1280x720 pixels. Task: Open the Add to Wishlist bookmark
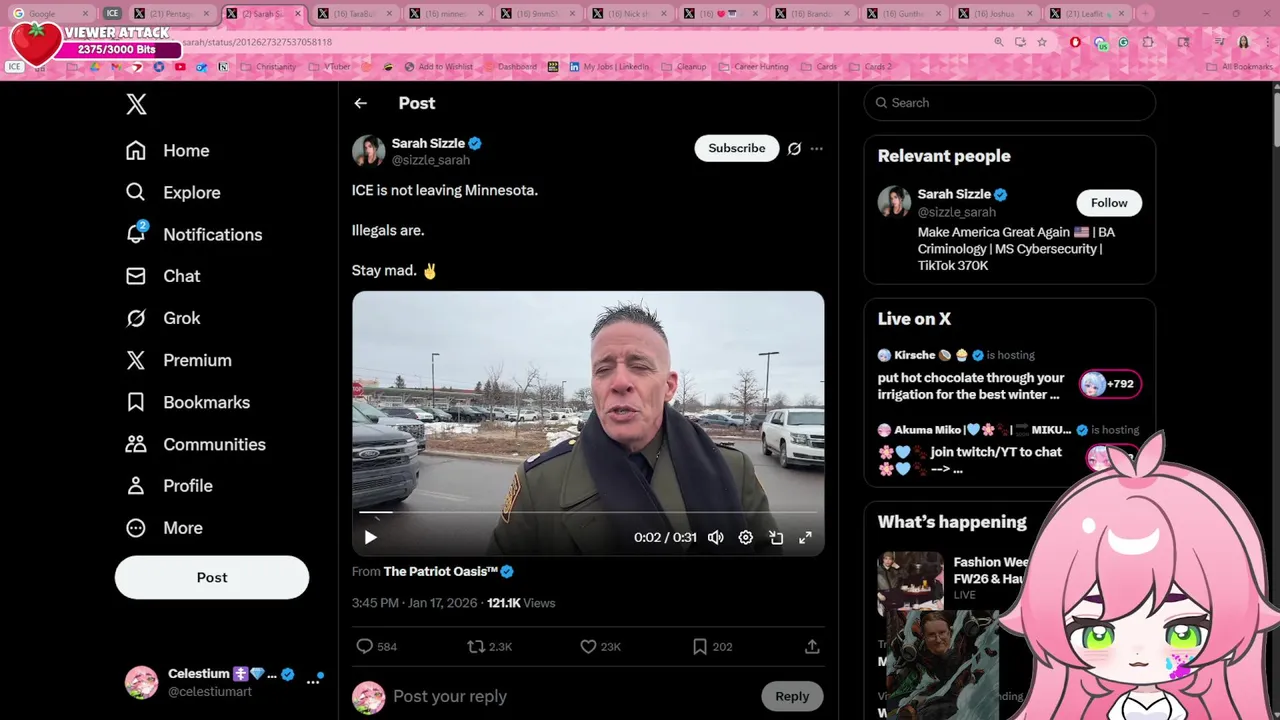pyautogui.click(x=439, y=67)
